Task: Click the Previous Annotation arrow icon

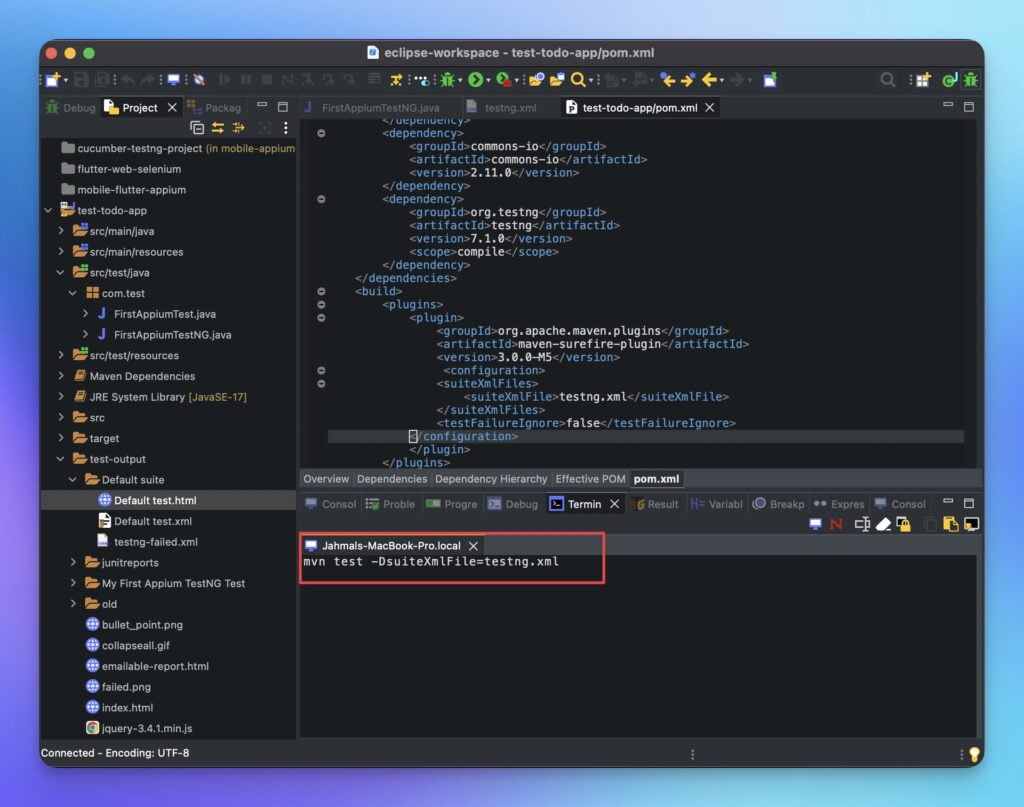Action: point(667,80)
